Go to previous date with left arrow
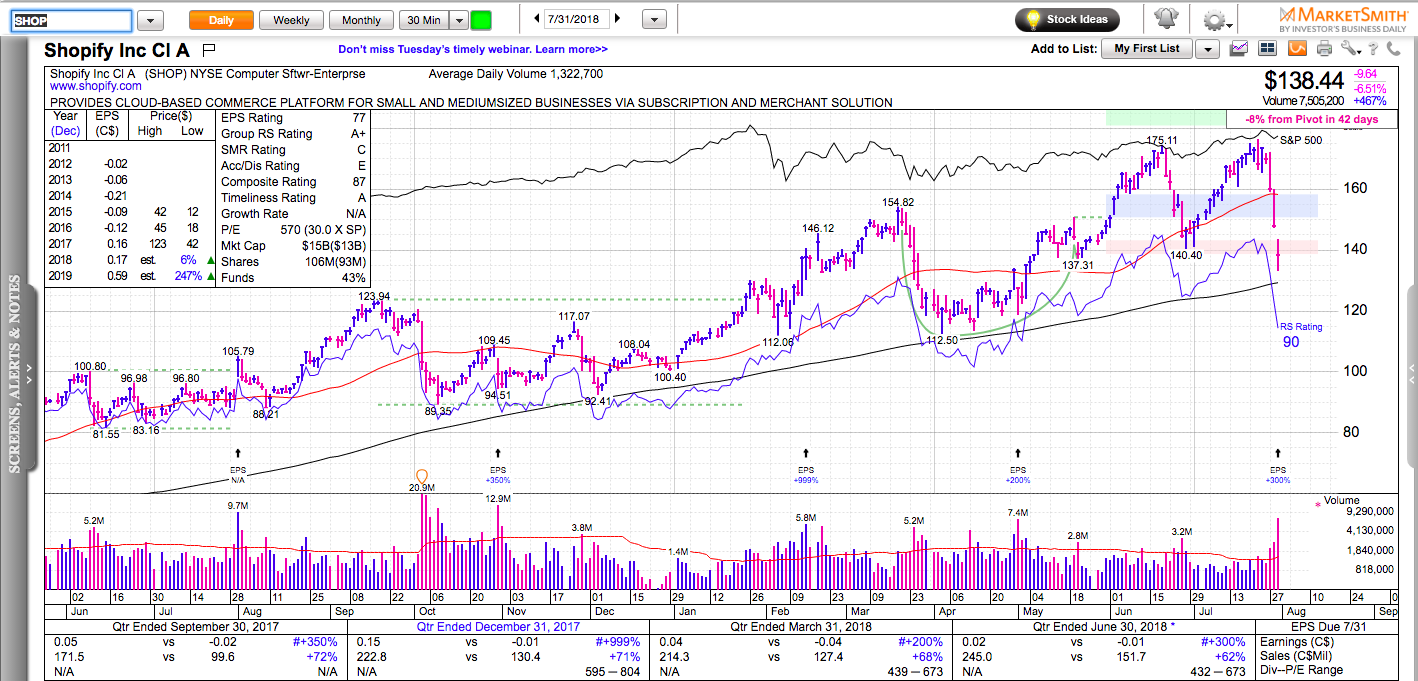 (536, 19)
